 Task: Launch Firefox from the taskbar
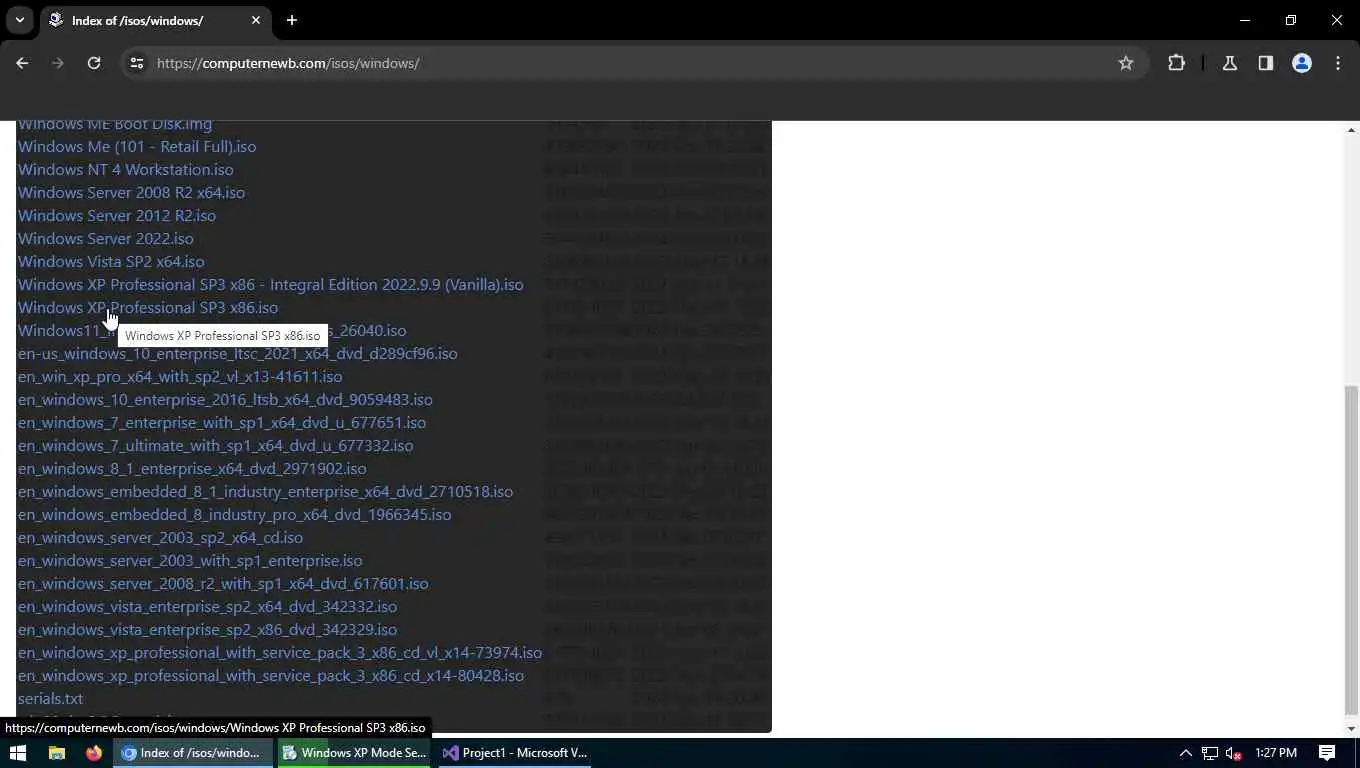click(x=94, y=753)
